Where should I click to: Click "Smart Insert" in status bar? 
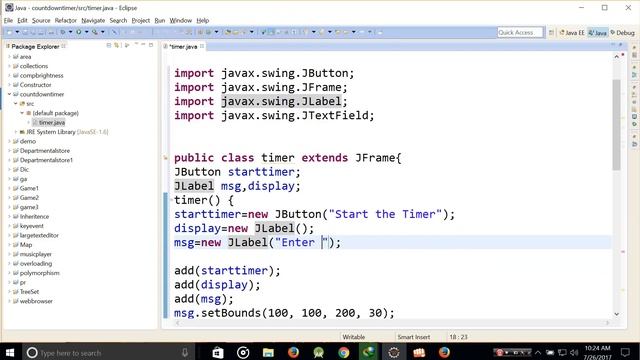coord(413,337)
